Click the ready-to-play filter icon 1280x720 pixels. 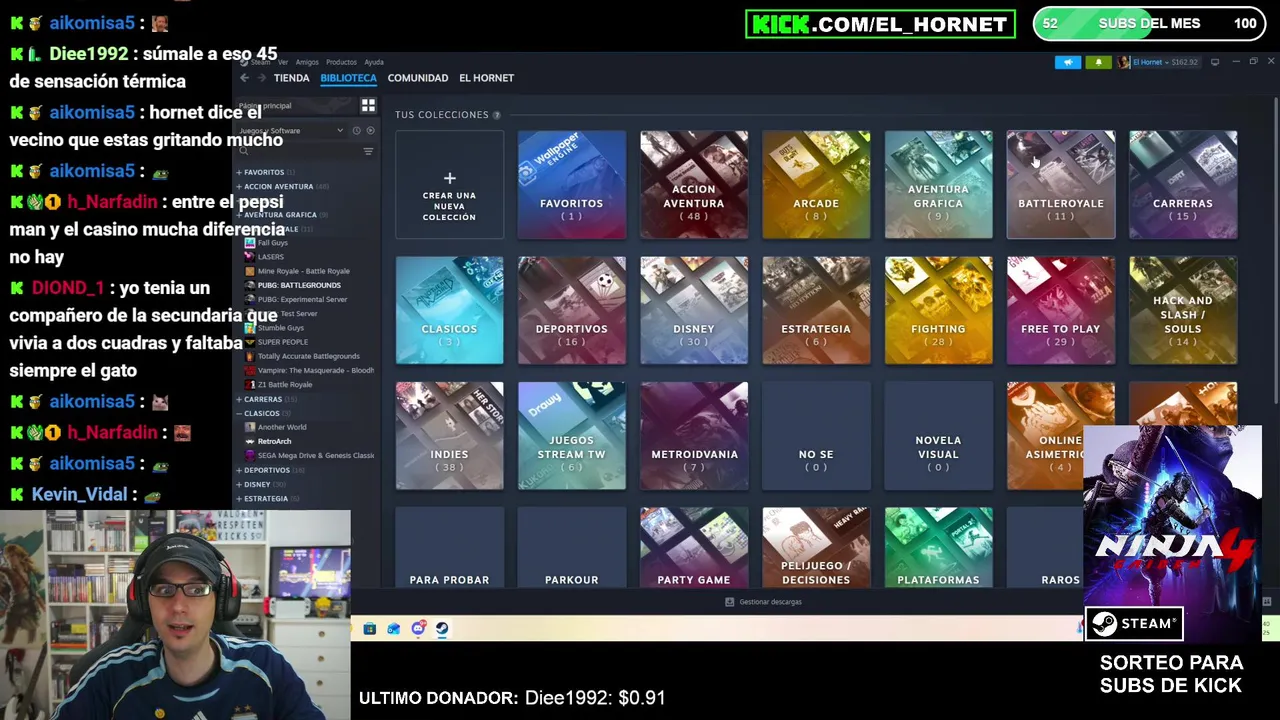point(370,131)
